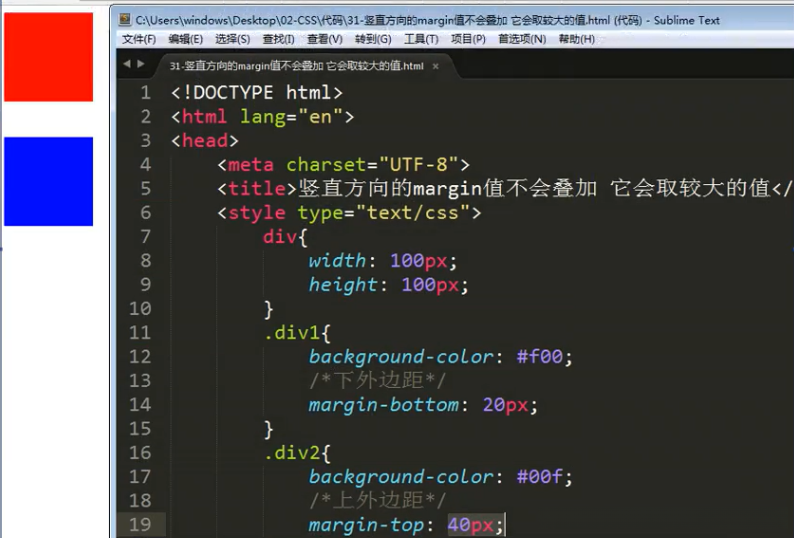794x538 pixels.
Task: Click the .div2{ selector
Action: tap(297, 452)
